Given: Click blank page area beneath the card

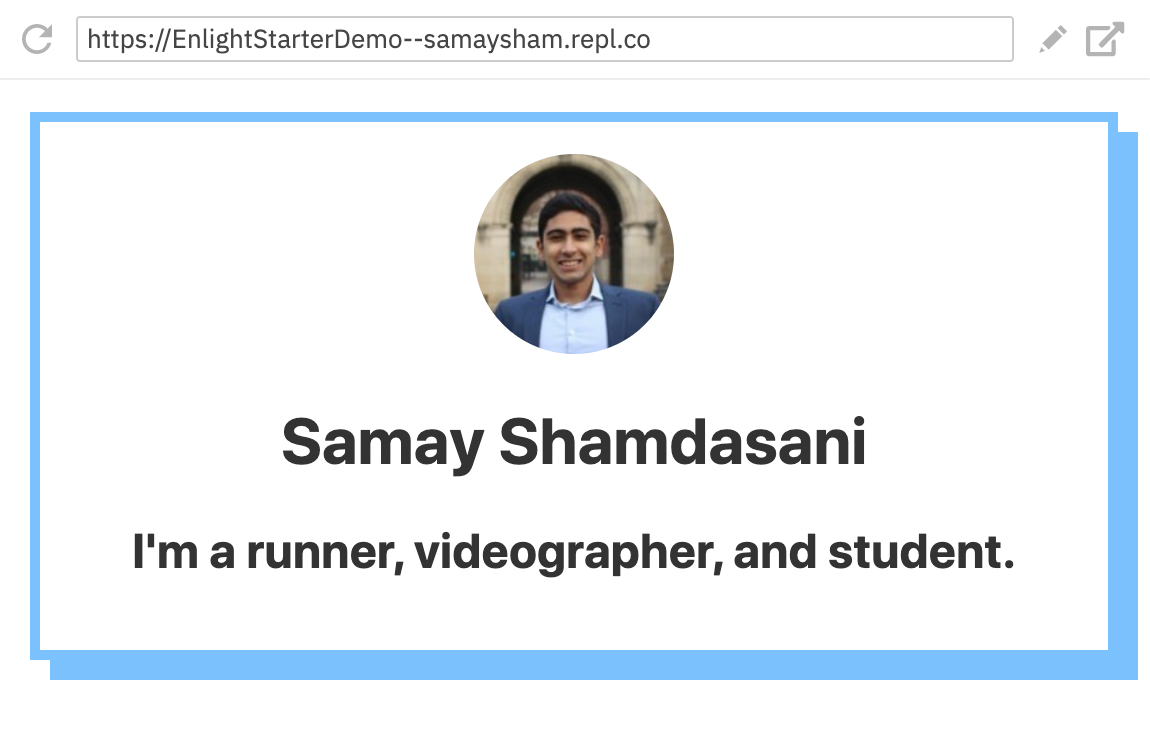Looking at the screenshot, I should [x=573, y=708].
